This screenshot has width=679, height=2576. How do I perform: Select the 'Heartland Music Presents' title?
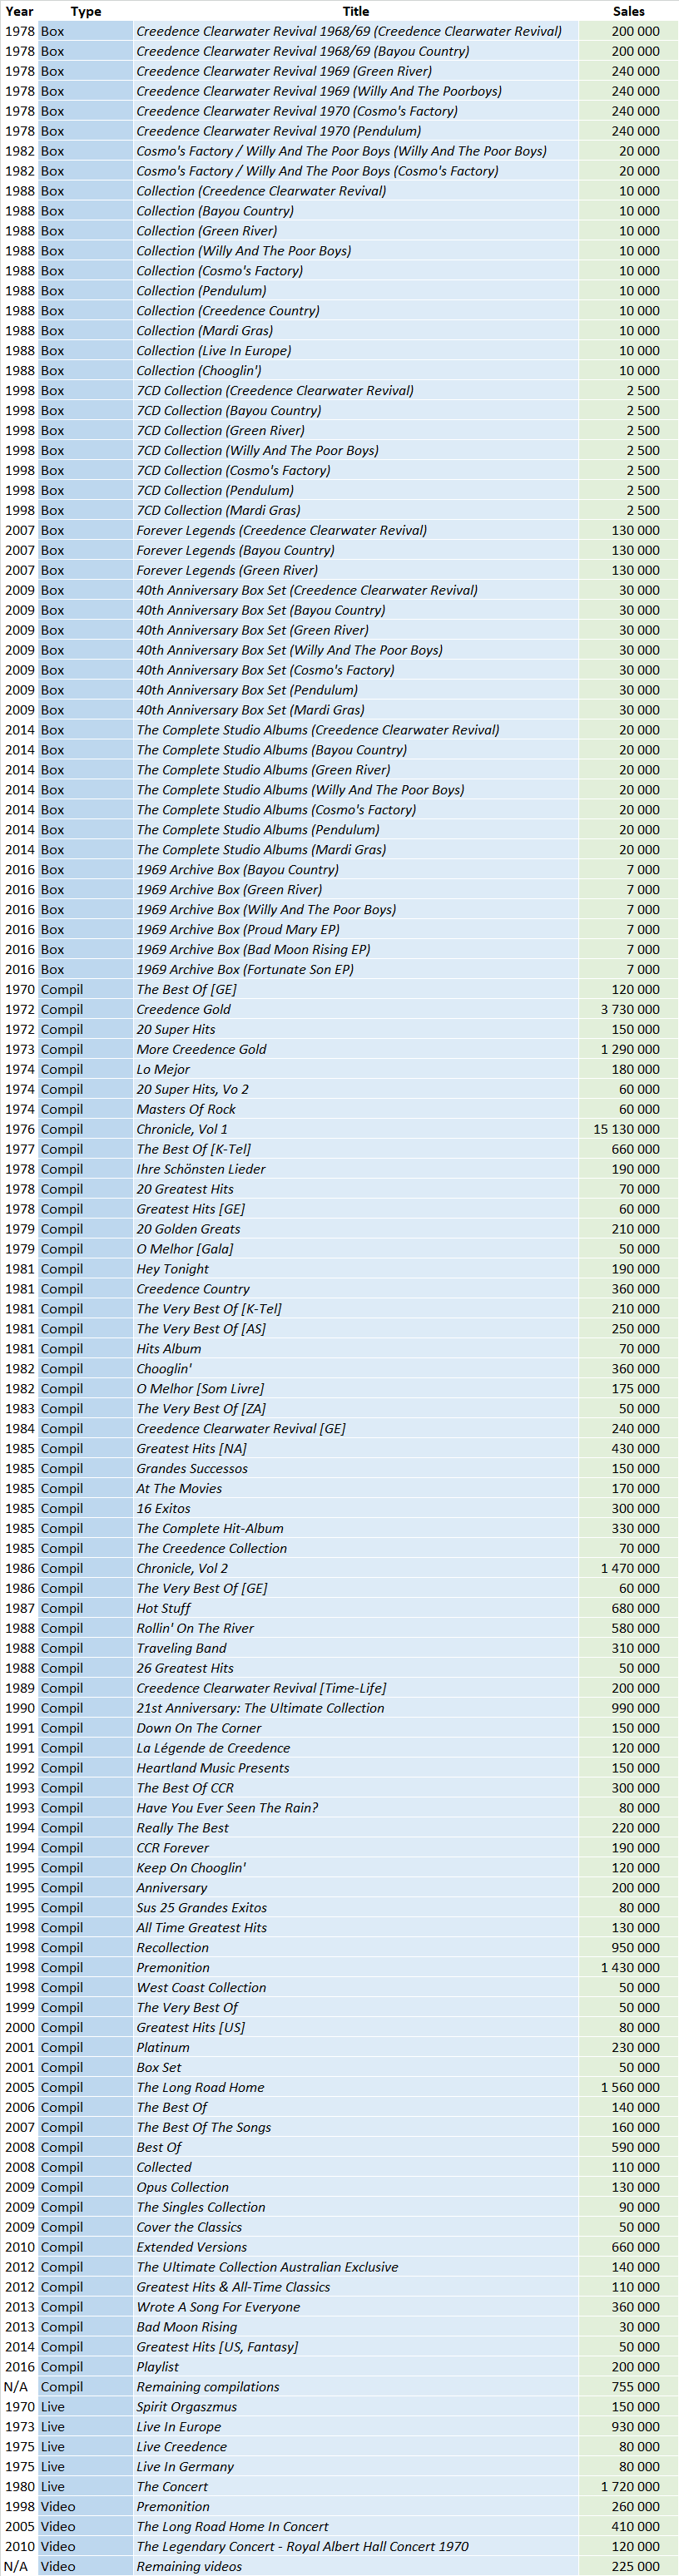click(213, 1768)
